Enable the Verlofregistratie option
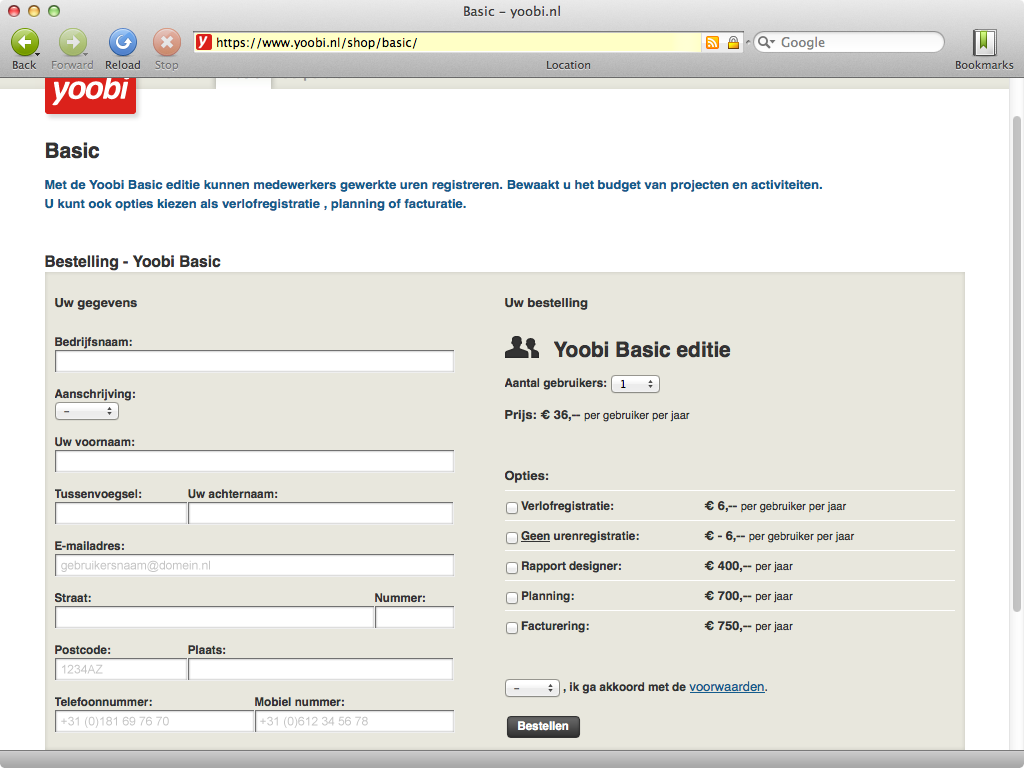The width and height of the screenshot is (1024, 768). [x=512, y=507]
